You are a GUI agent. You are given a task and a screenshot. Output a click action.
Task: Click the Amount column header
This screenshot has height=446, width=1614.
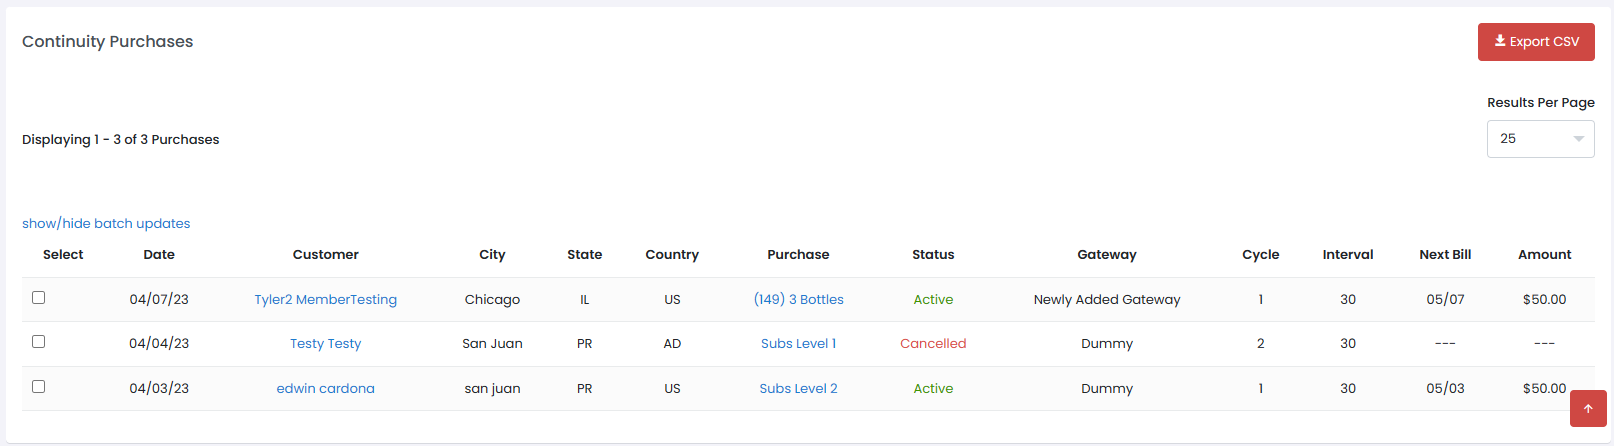[1544, 255]
